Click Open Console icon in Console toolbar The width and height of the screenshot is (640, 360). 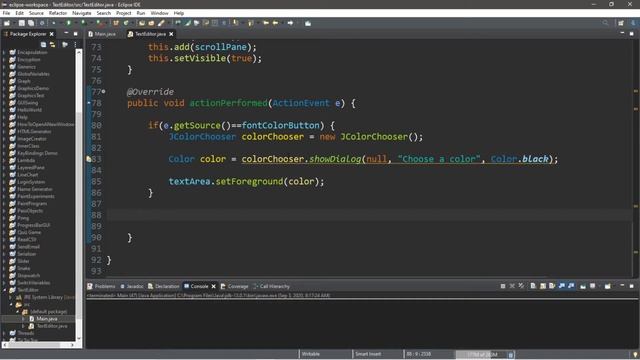(x=608, y=286)
